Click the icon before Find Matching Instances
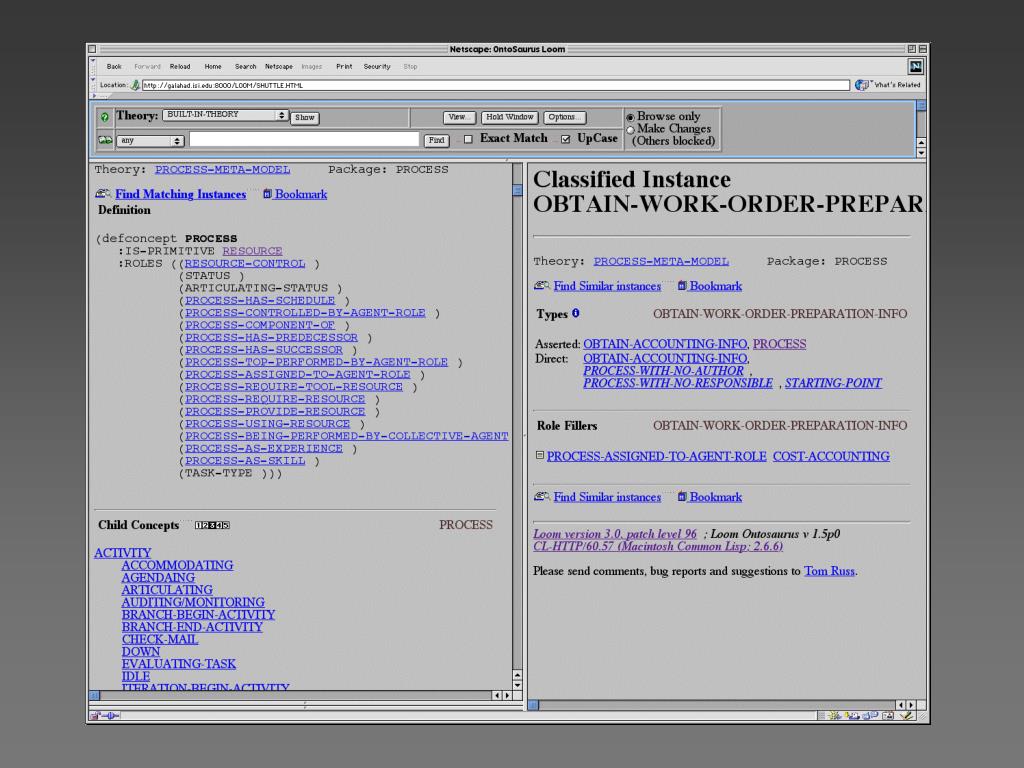 click(x=103, y=193)
